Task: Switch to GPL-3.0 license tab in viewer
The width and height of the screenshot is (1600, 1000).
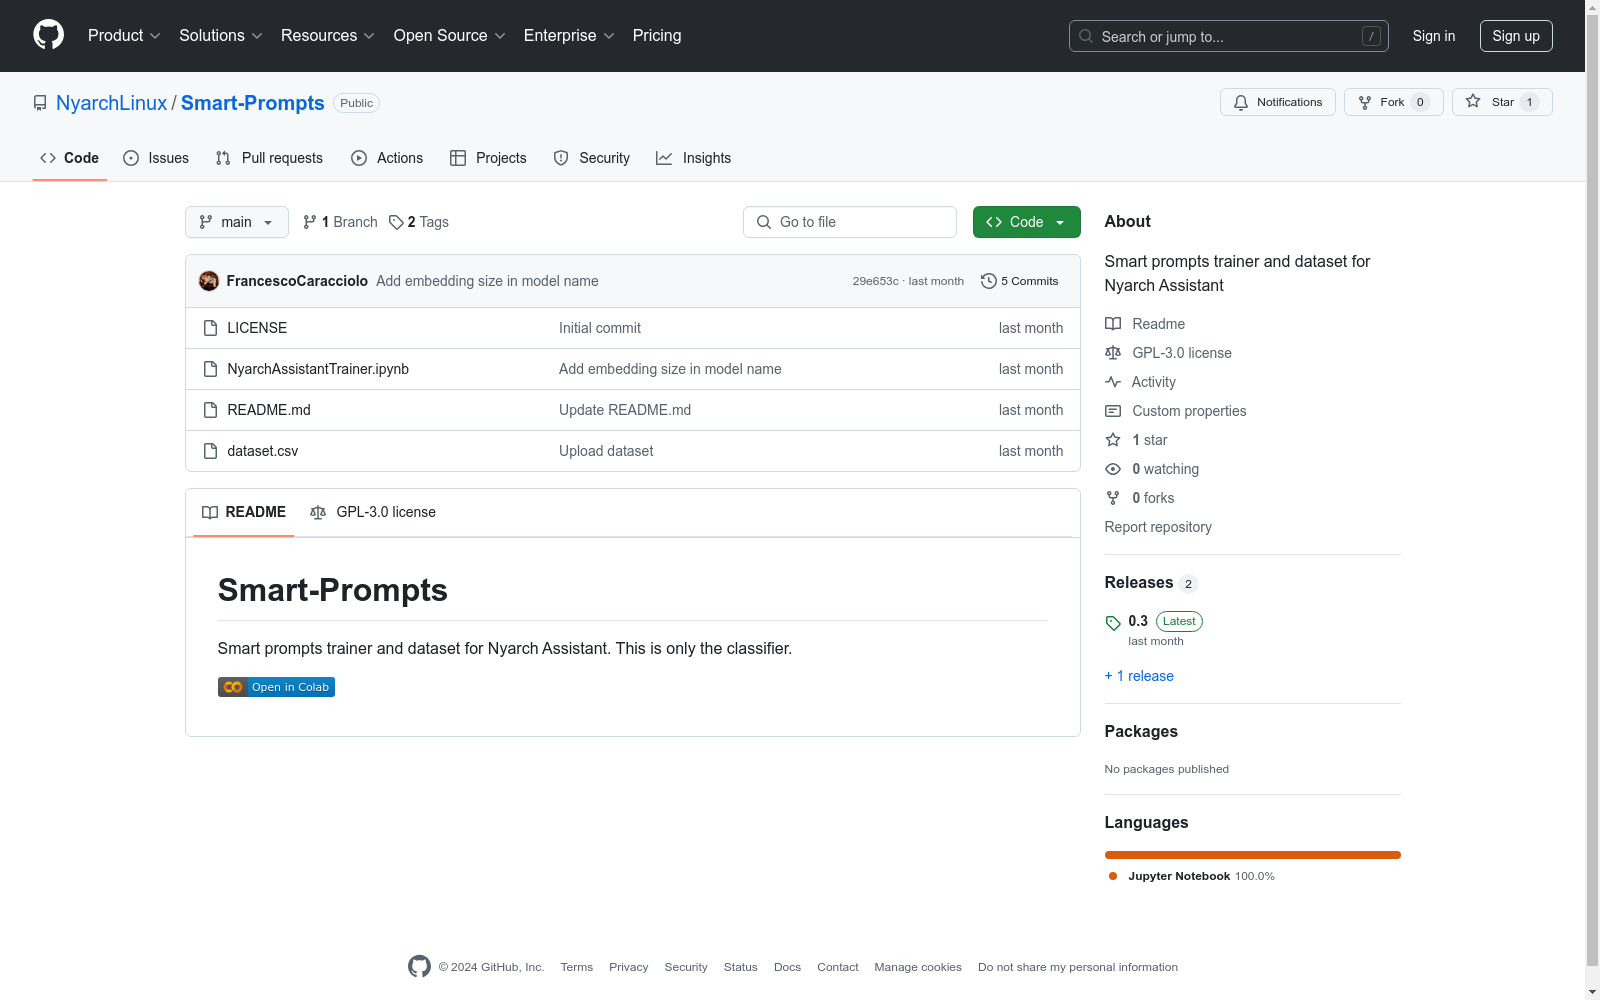Action: (x=373, y=512)
